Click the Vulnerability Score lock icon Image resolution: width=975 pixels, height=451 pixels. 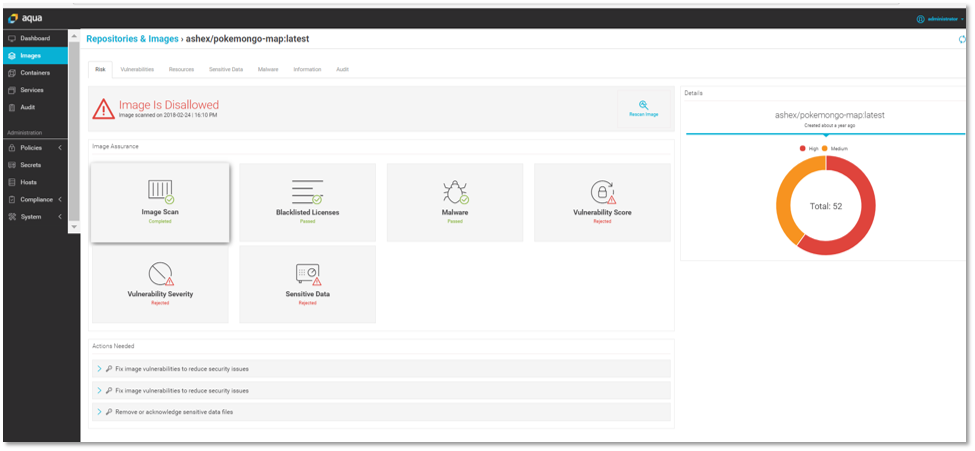pos(602,192)
